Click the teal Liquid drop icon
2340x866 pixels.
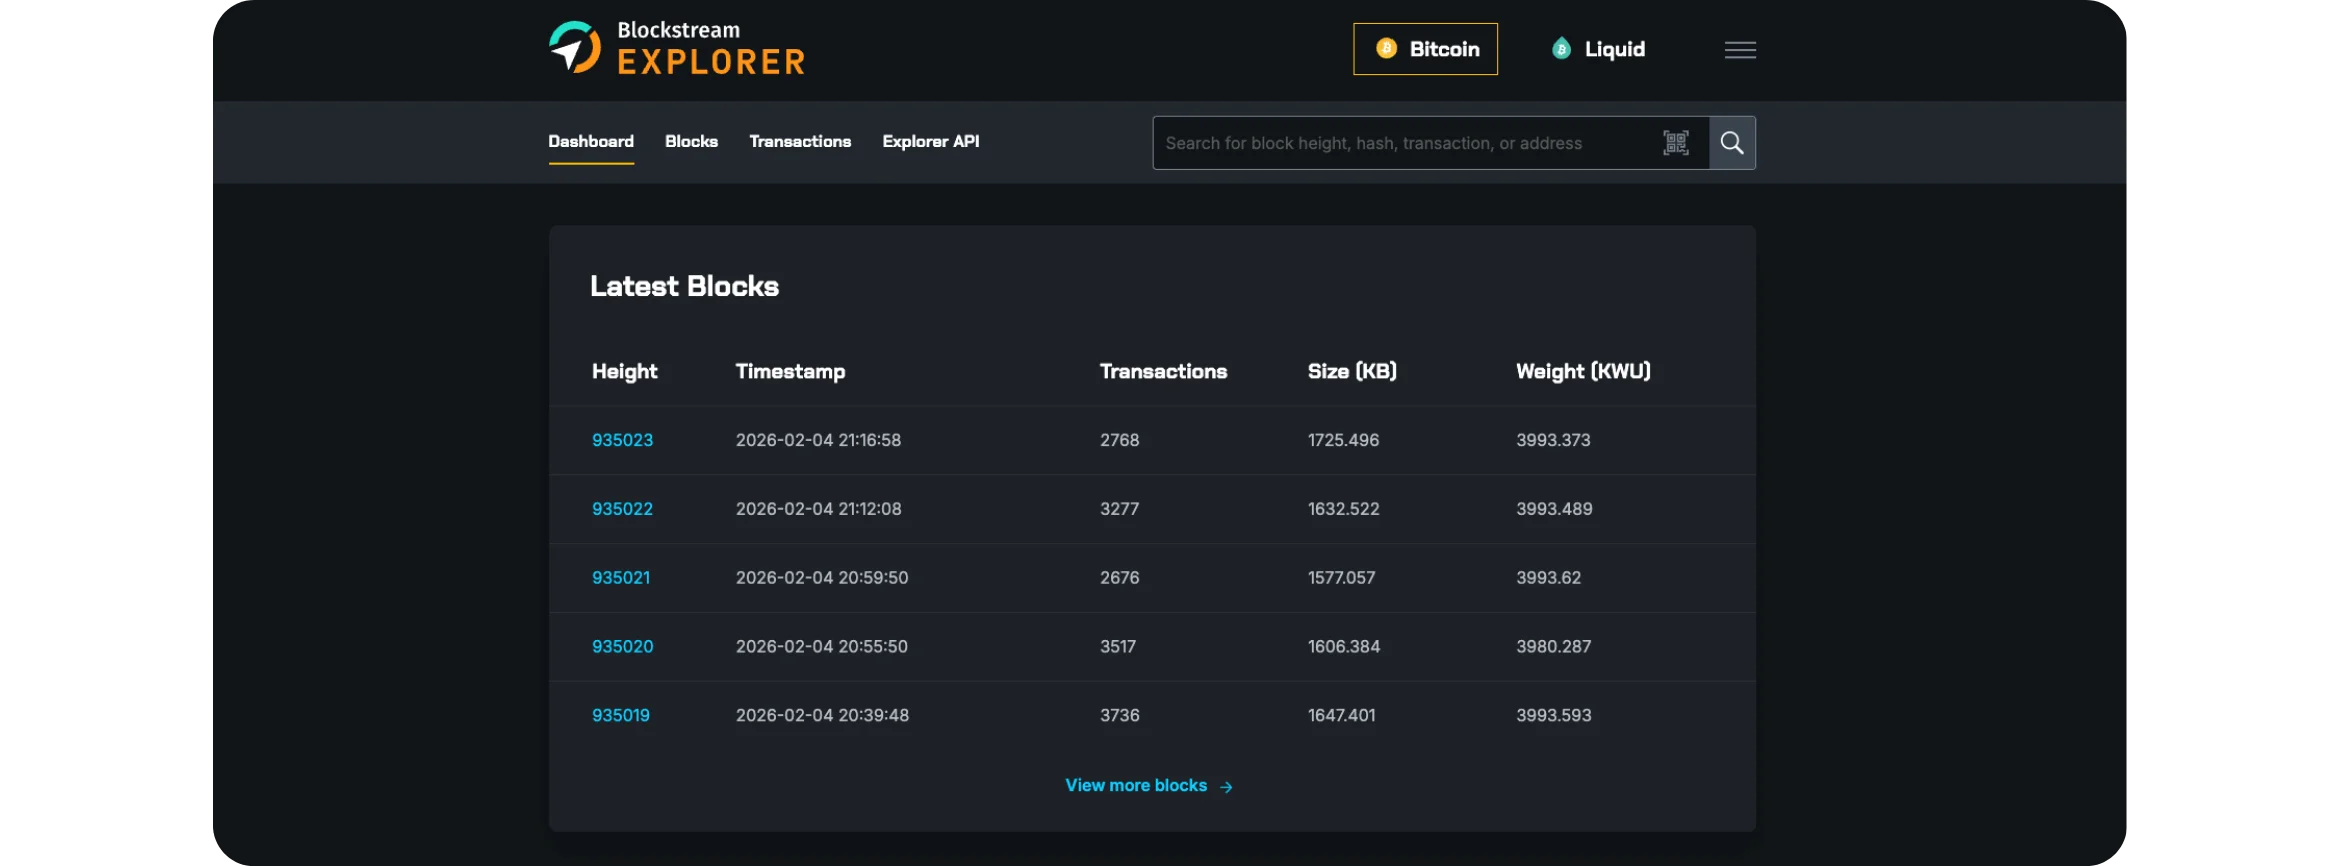coord(1561,49)
